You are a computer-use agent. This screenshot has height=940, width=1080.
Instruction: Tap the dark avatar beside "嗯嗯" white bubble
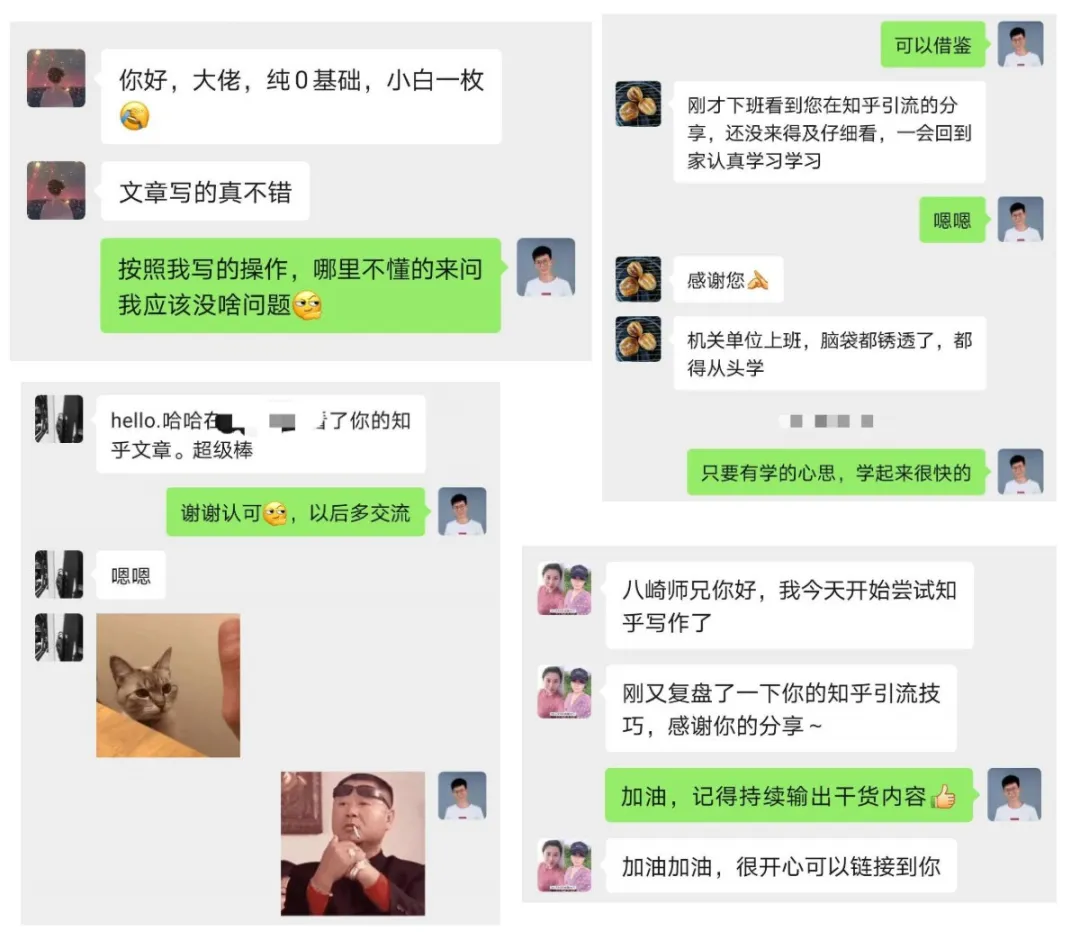(59, 574)
